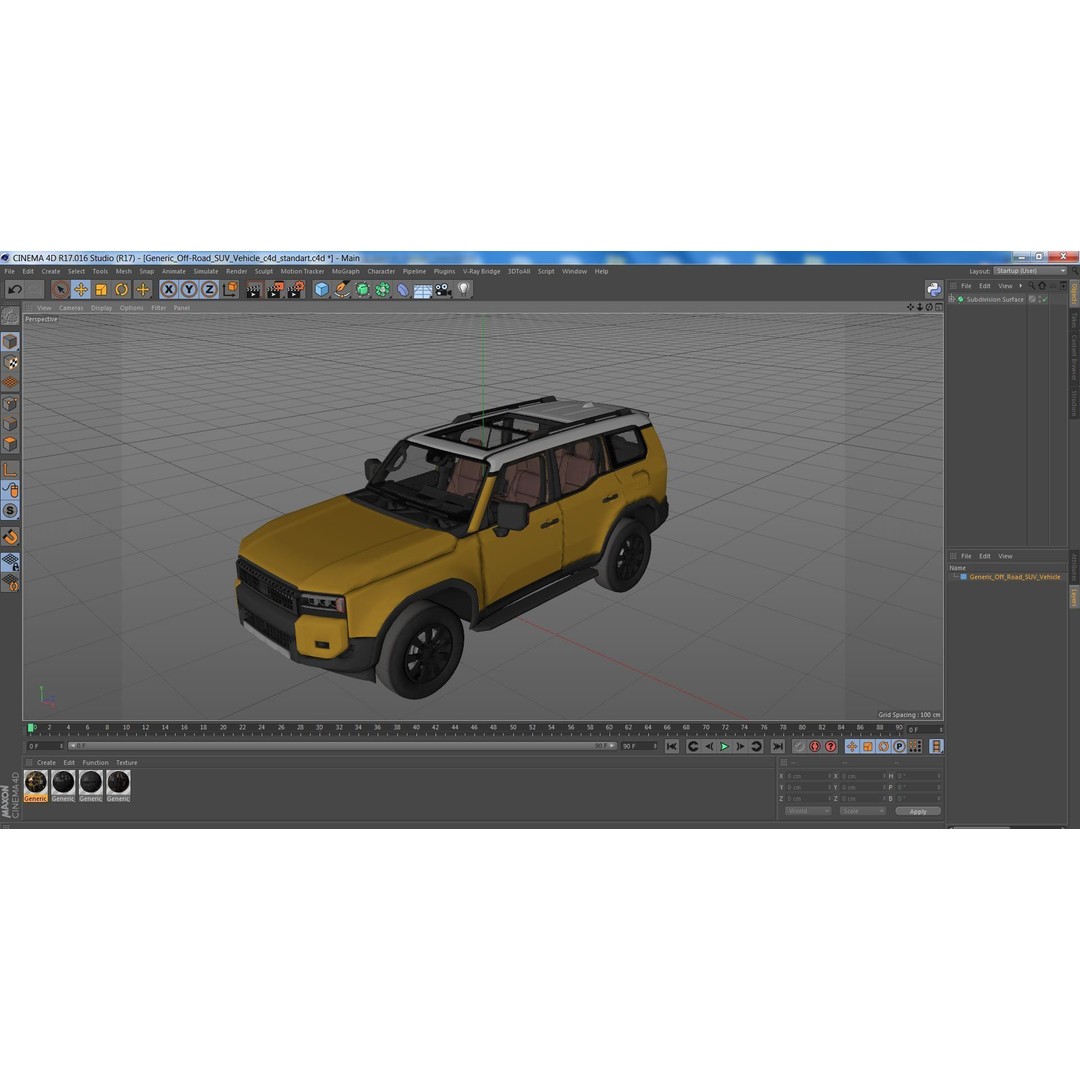This screenshot has height=1080, width=1080.
Task: Open the viewport Cameras menu
Action: coord(71,308)
